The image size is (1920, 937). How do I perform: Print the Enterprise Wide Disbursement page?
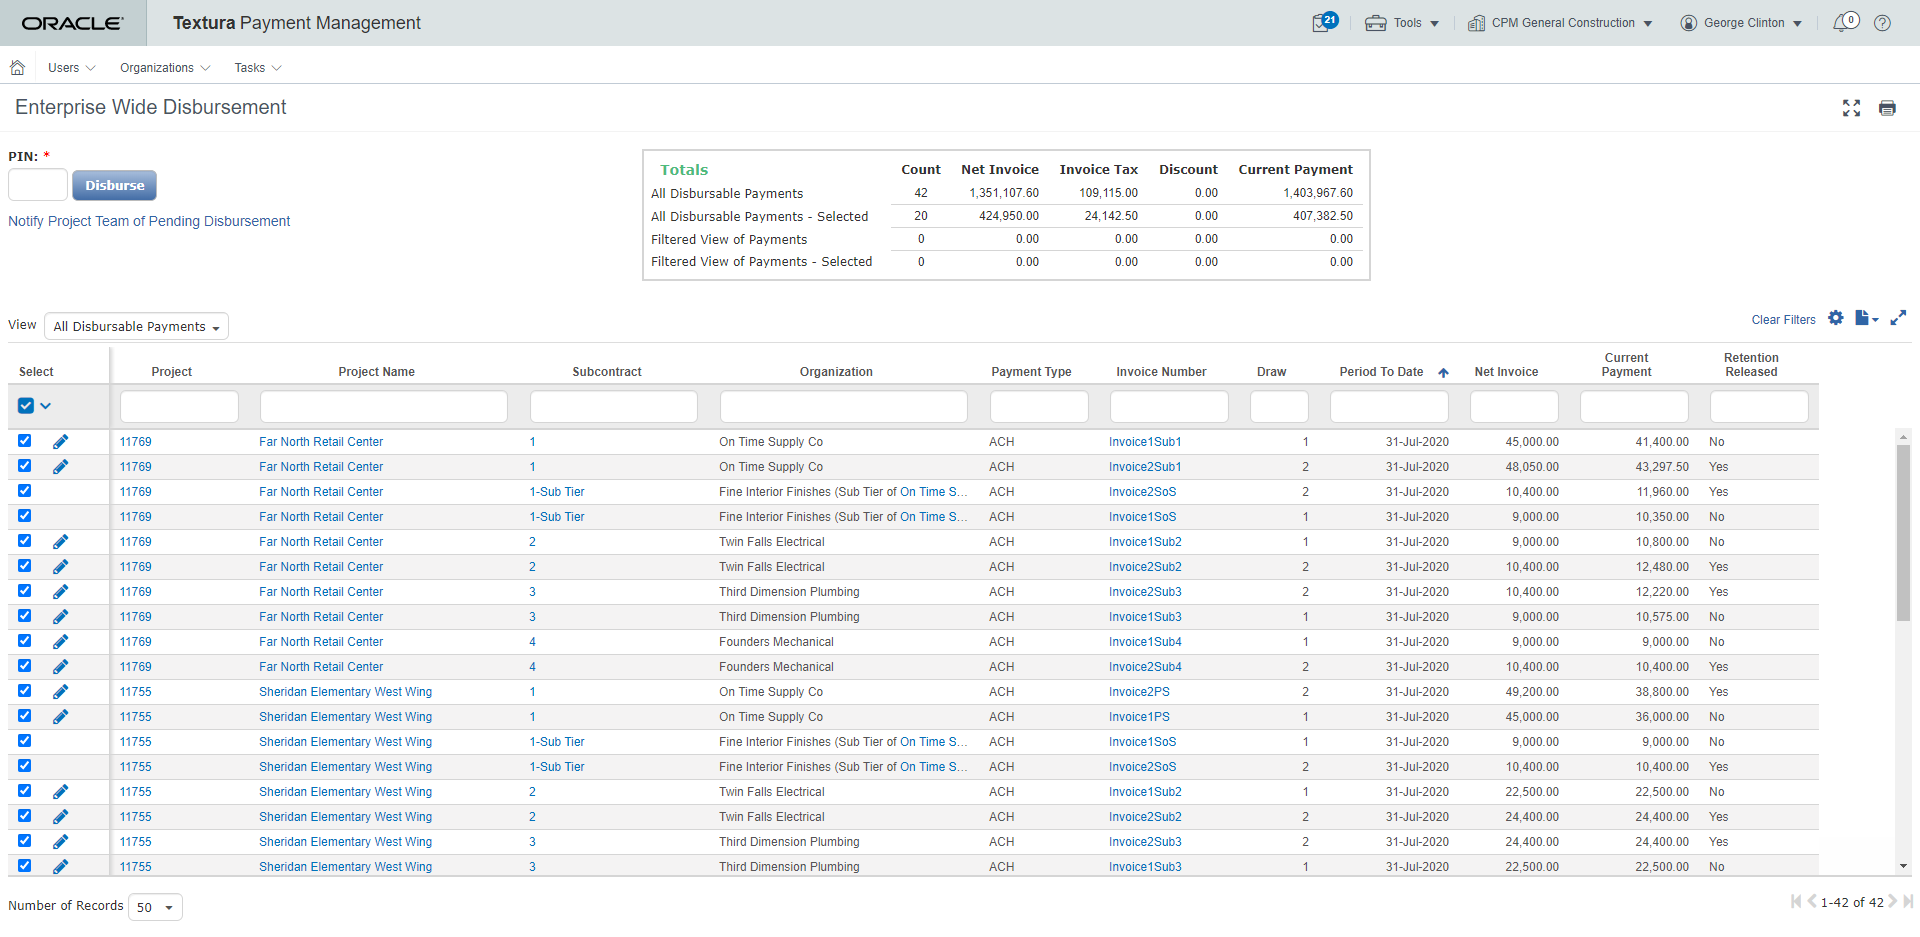[1887, 108]
